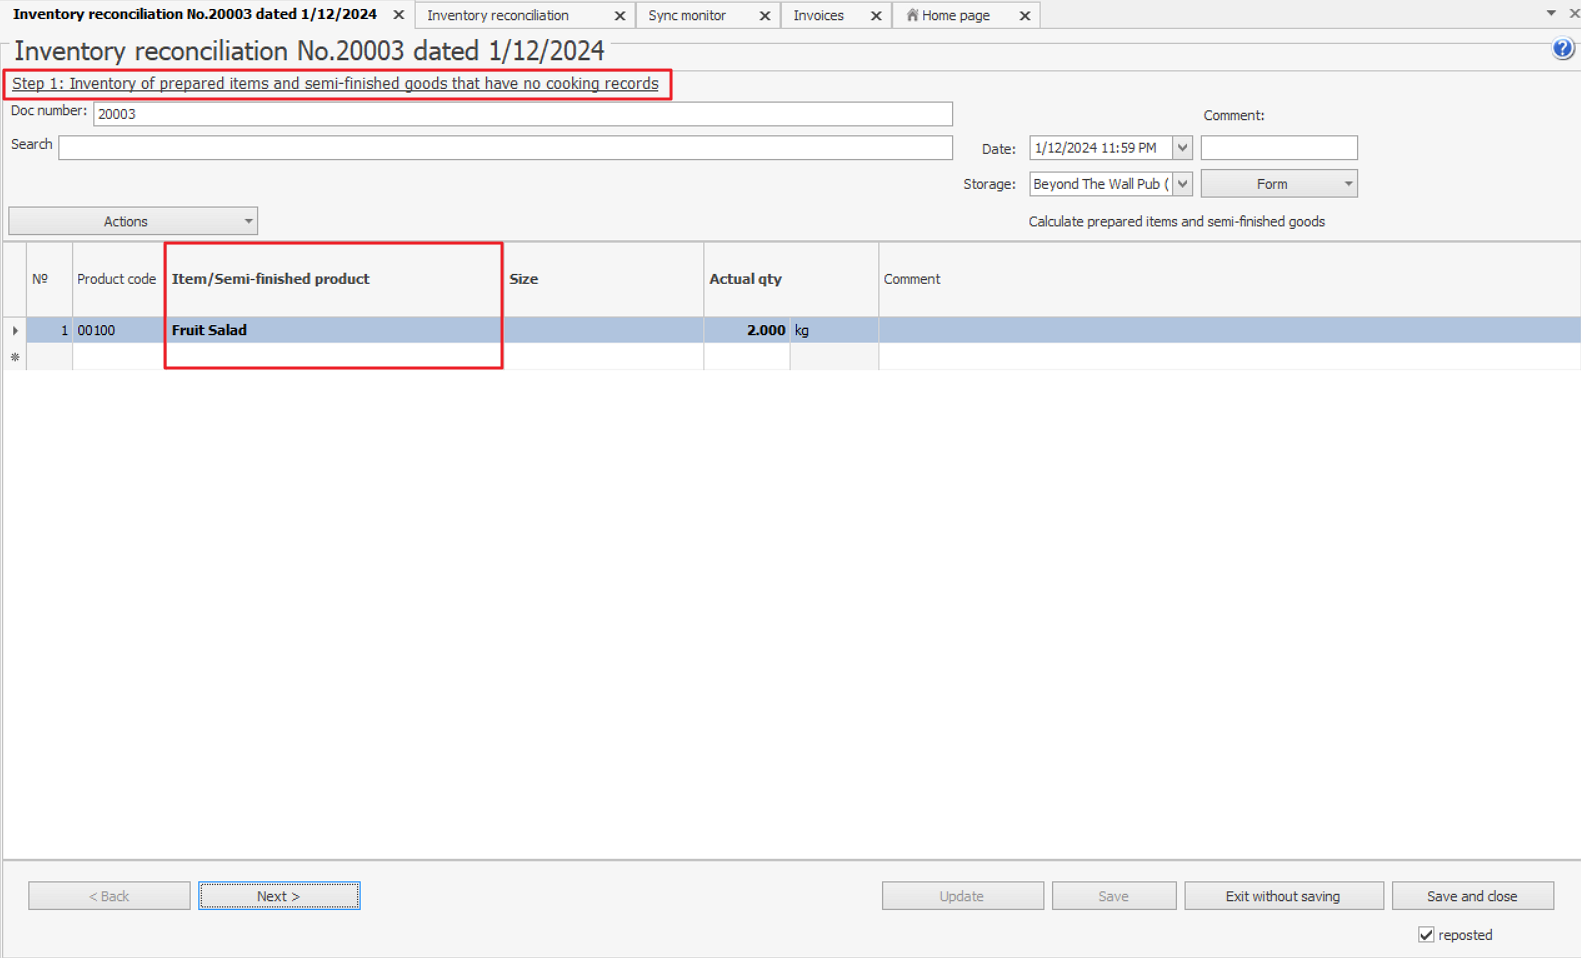
Task: Expand the Storage dropdown
Action: click(1182, 184)
